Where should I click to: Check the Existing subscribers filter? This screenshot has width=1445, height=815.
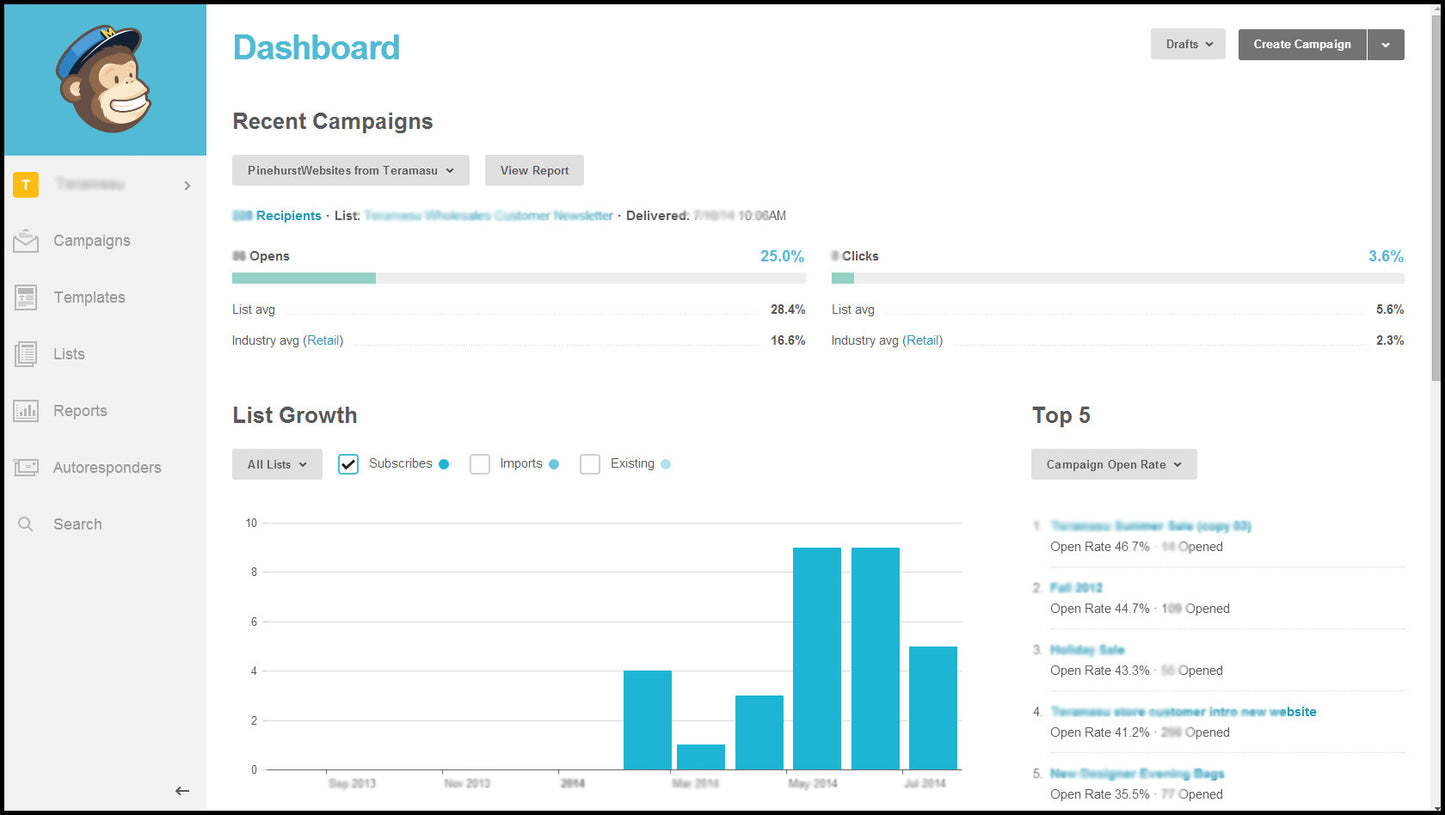(590, 464)
